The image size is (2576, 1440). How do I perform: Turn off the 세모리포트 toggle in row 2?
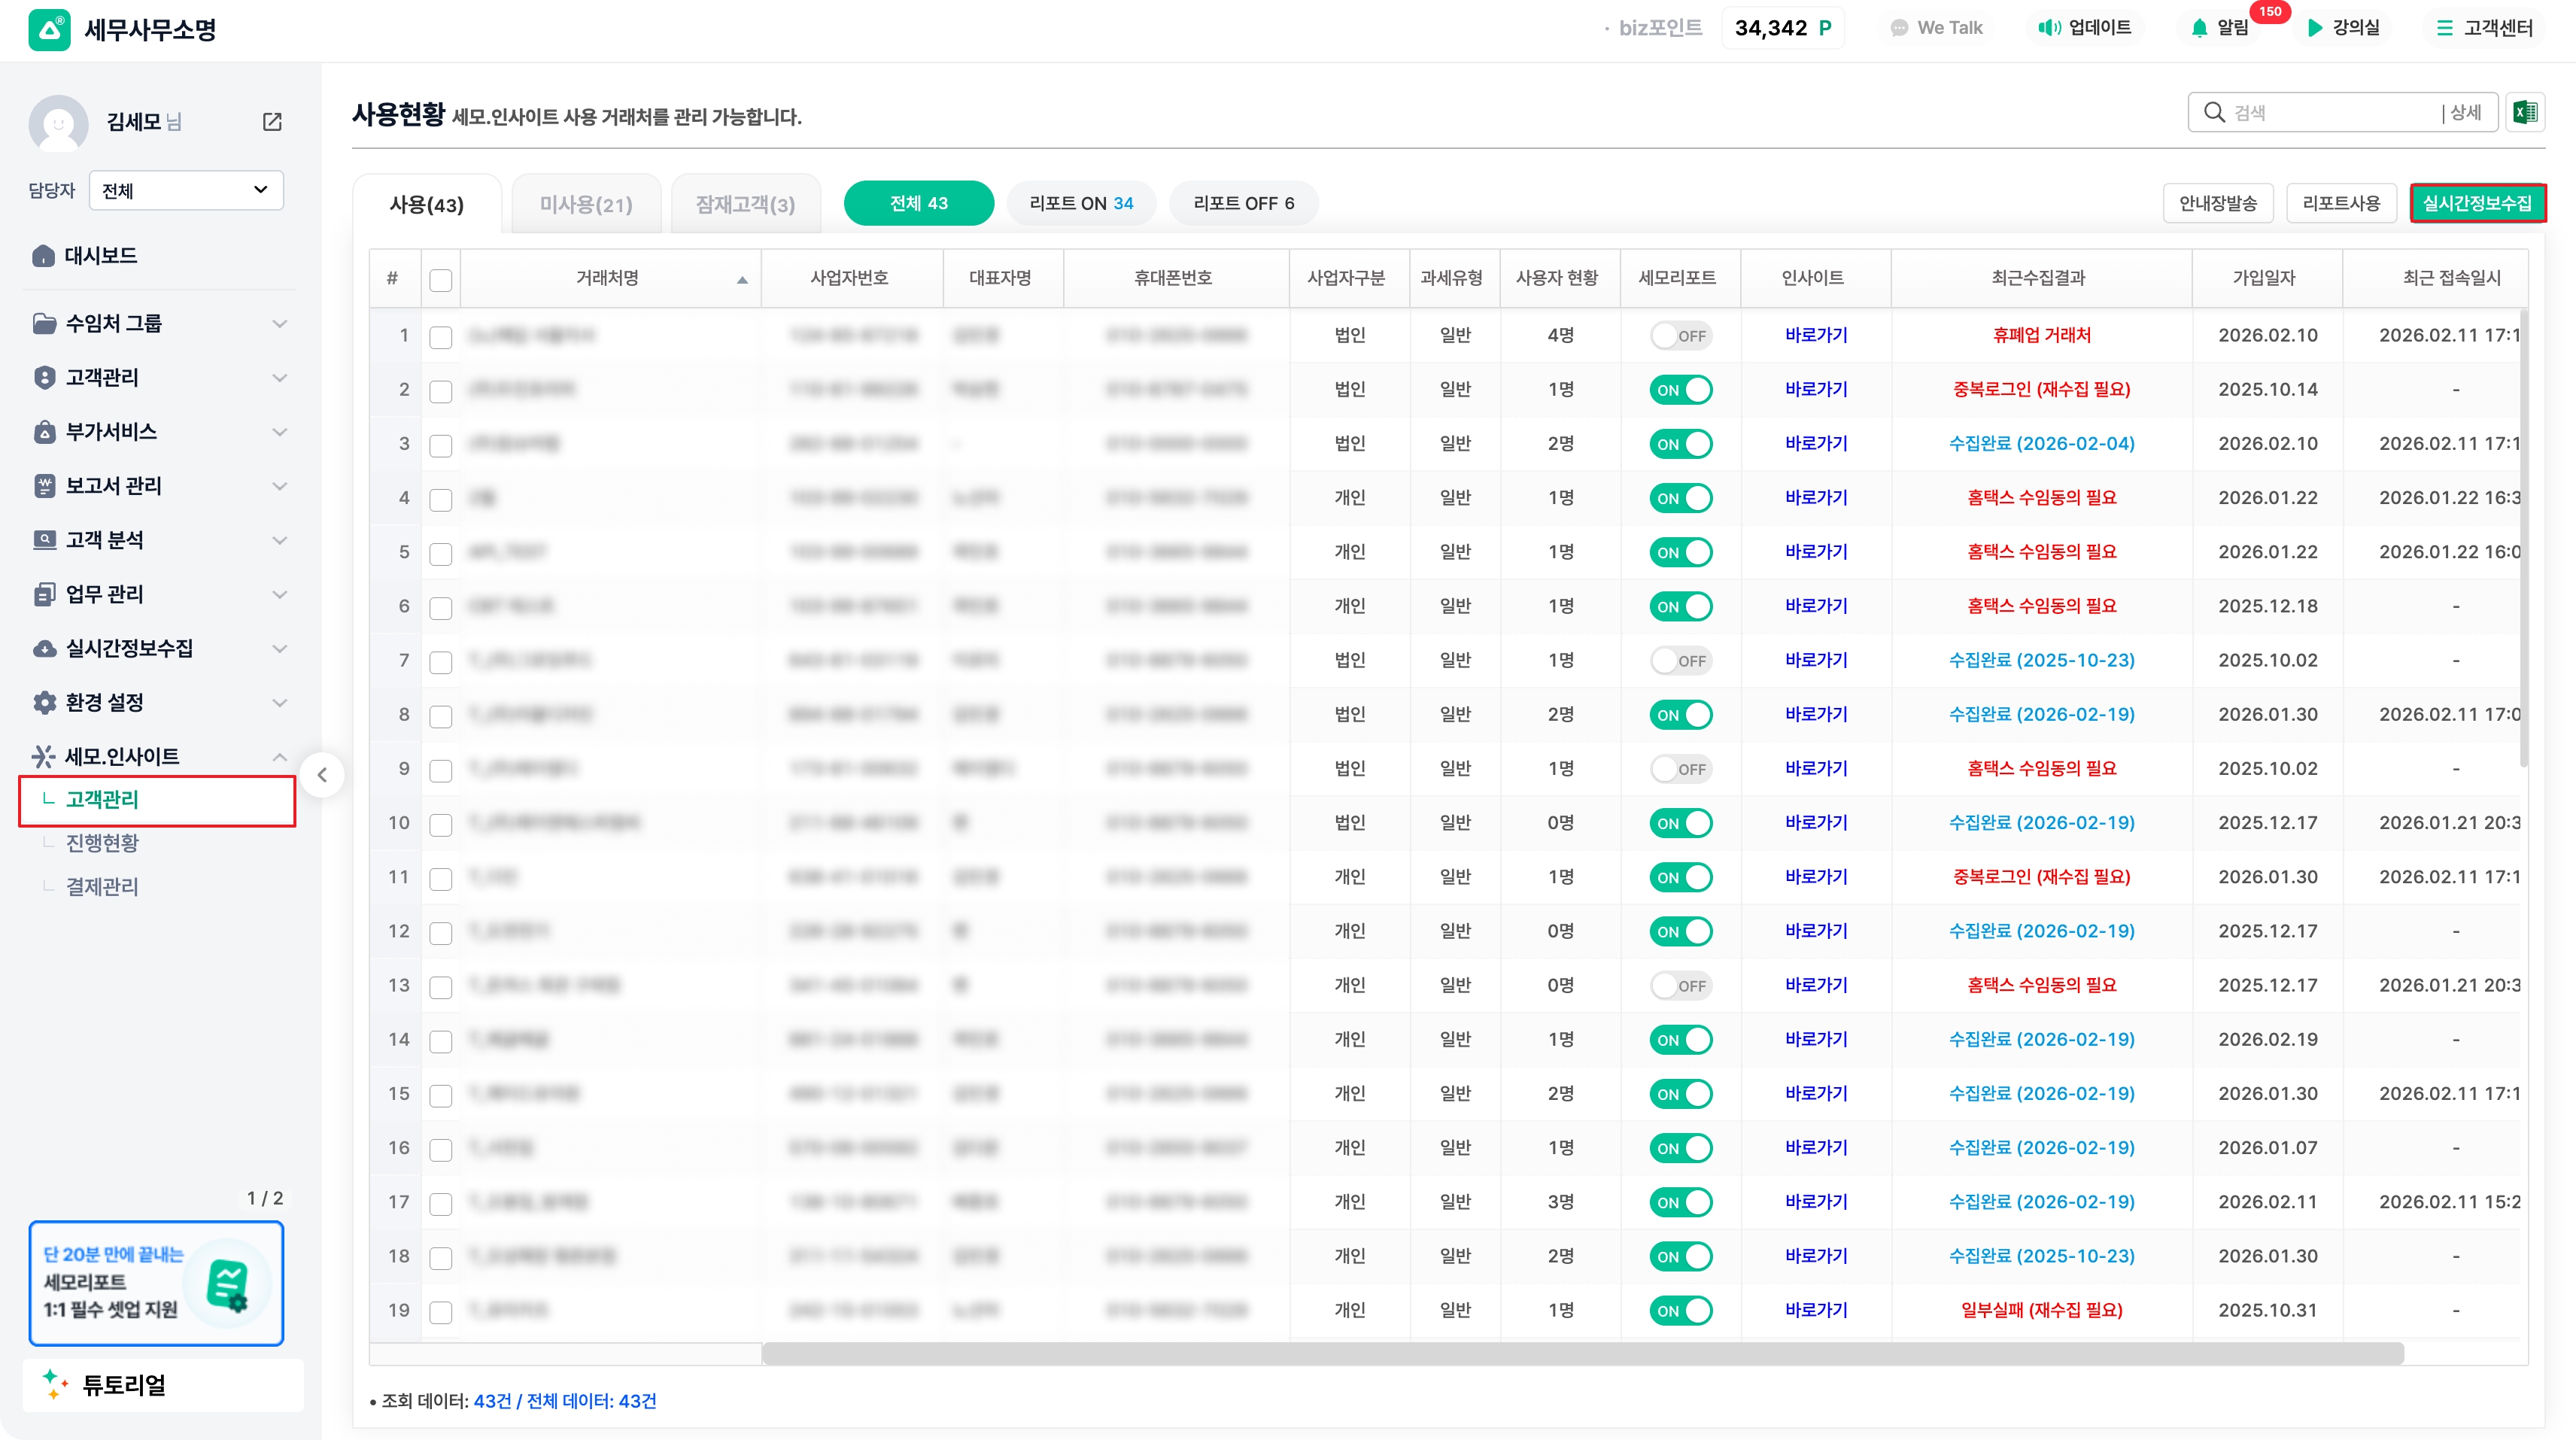coord(1680,390)
